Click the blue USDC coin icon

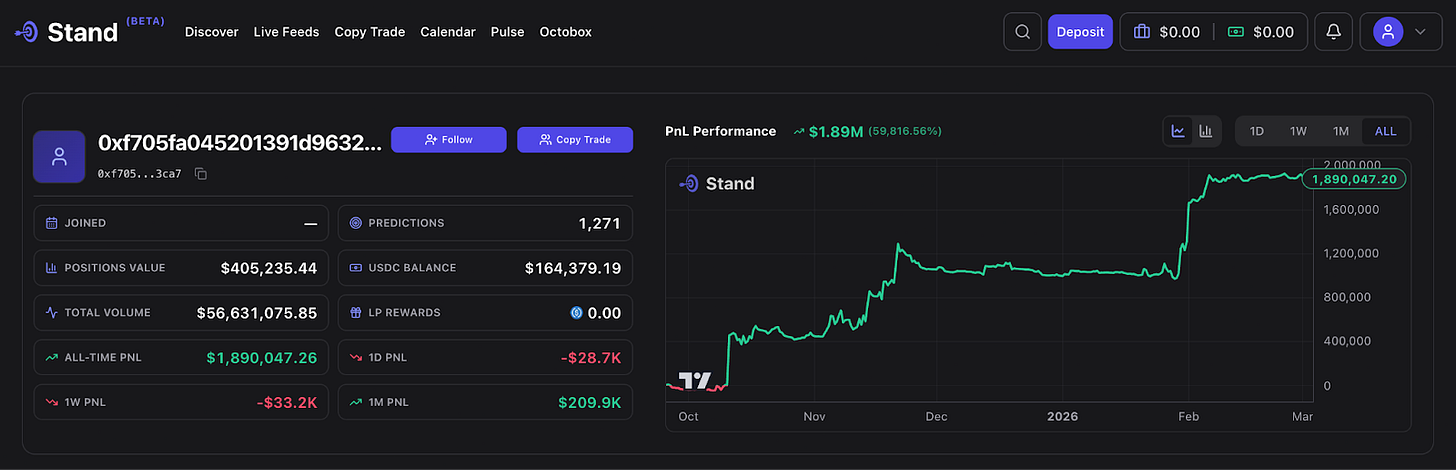(576, 313)
